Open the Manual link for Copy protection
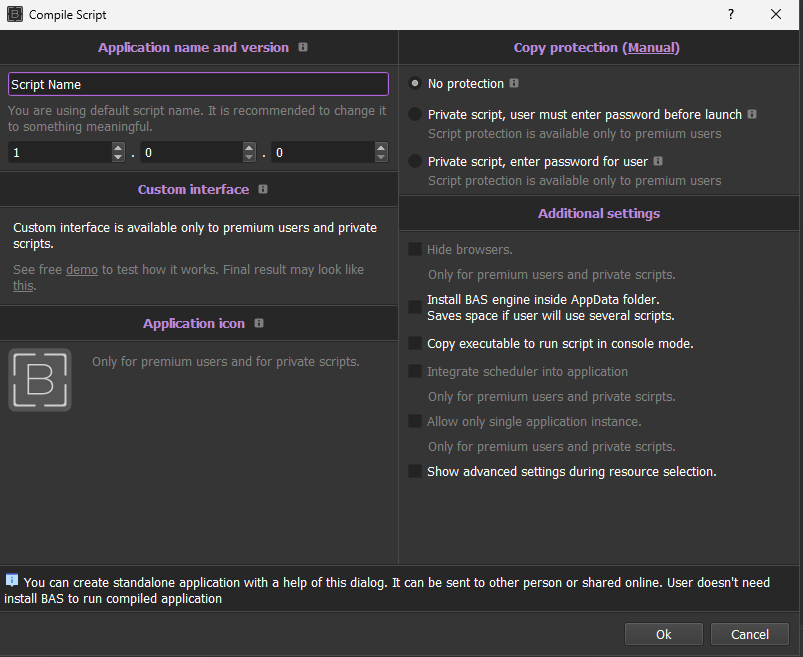Viewport: 803px width, 657px height. 652,47
